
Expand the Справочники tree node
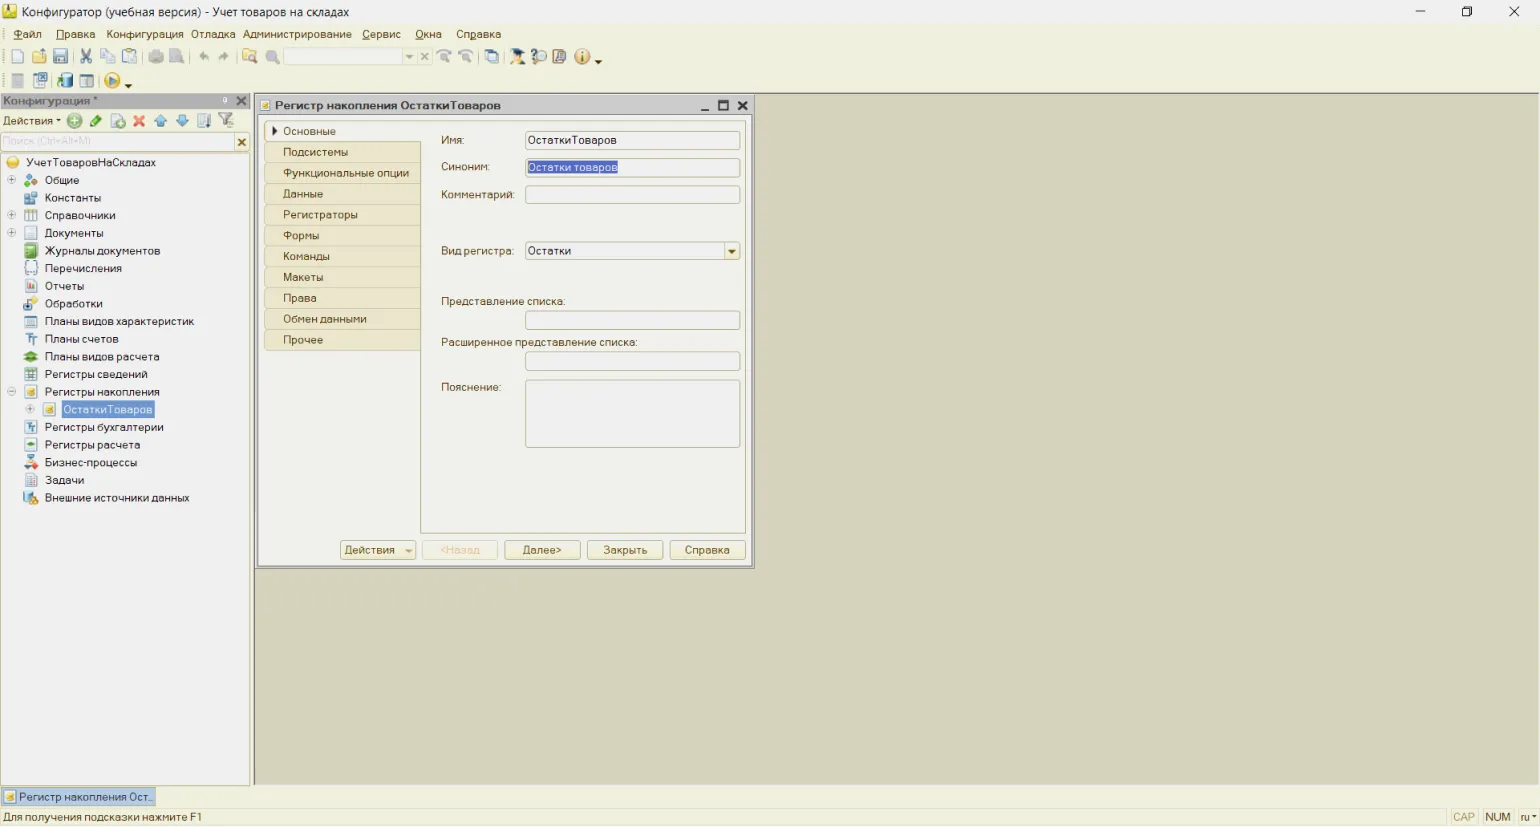pos(12,216)
